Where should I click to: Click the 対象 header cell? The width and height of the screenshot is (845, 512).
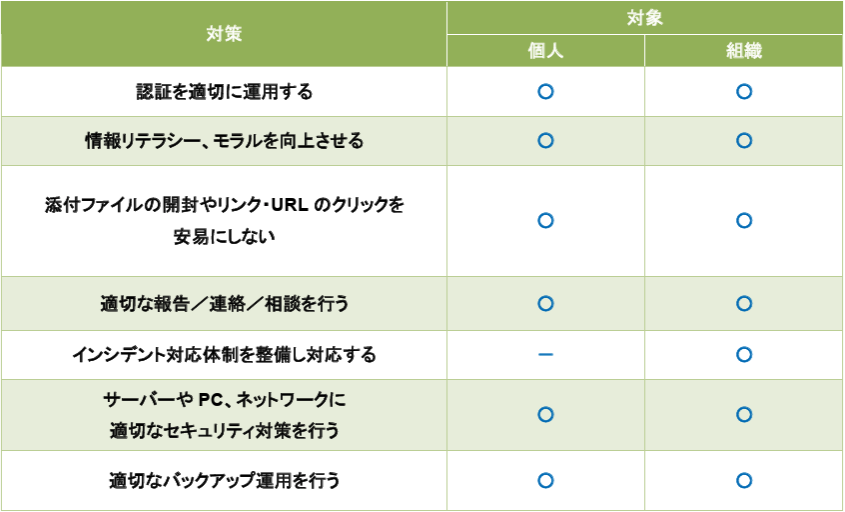pyautogui.click(x=645, y=18)
